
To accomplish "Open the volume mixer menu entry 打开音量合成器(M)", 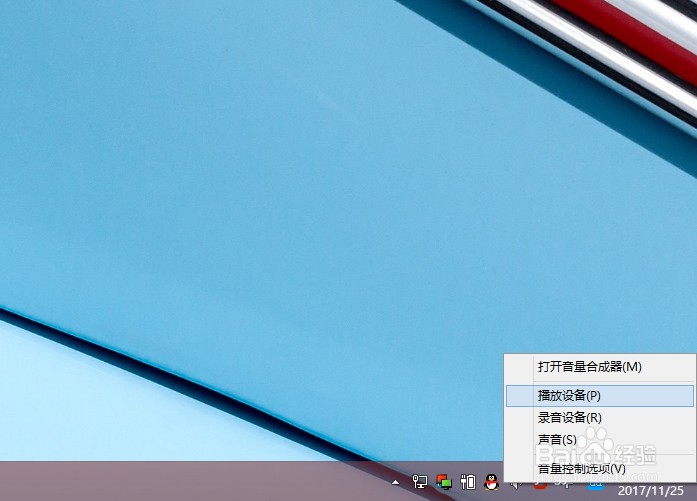I will point(589,367).
